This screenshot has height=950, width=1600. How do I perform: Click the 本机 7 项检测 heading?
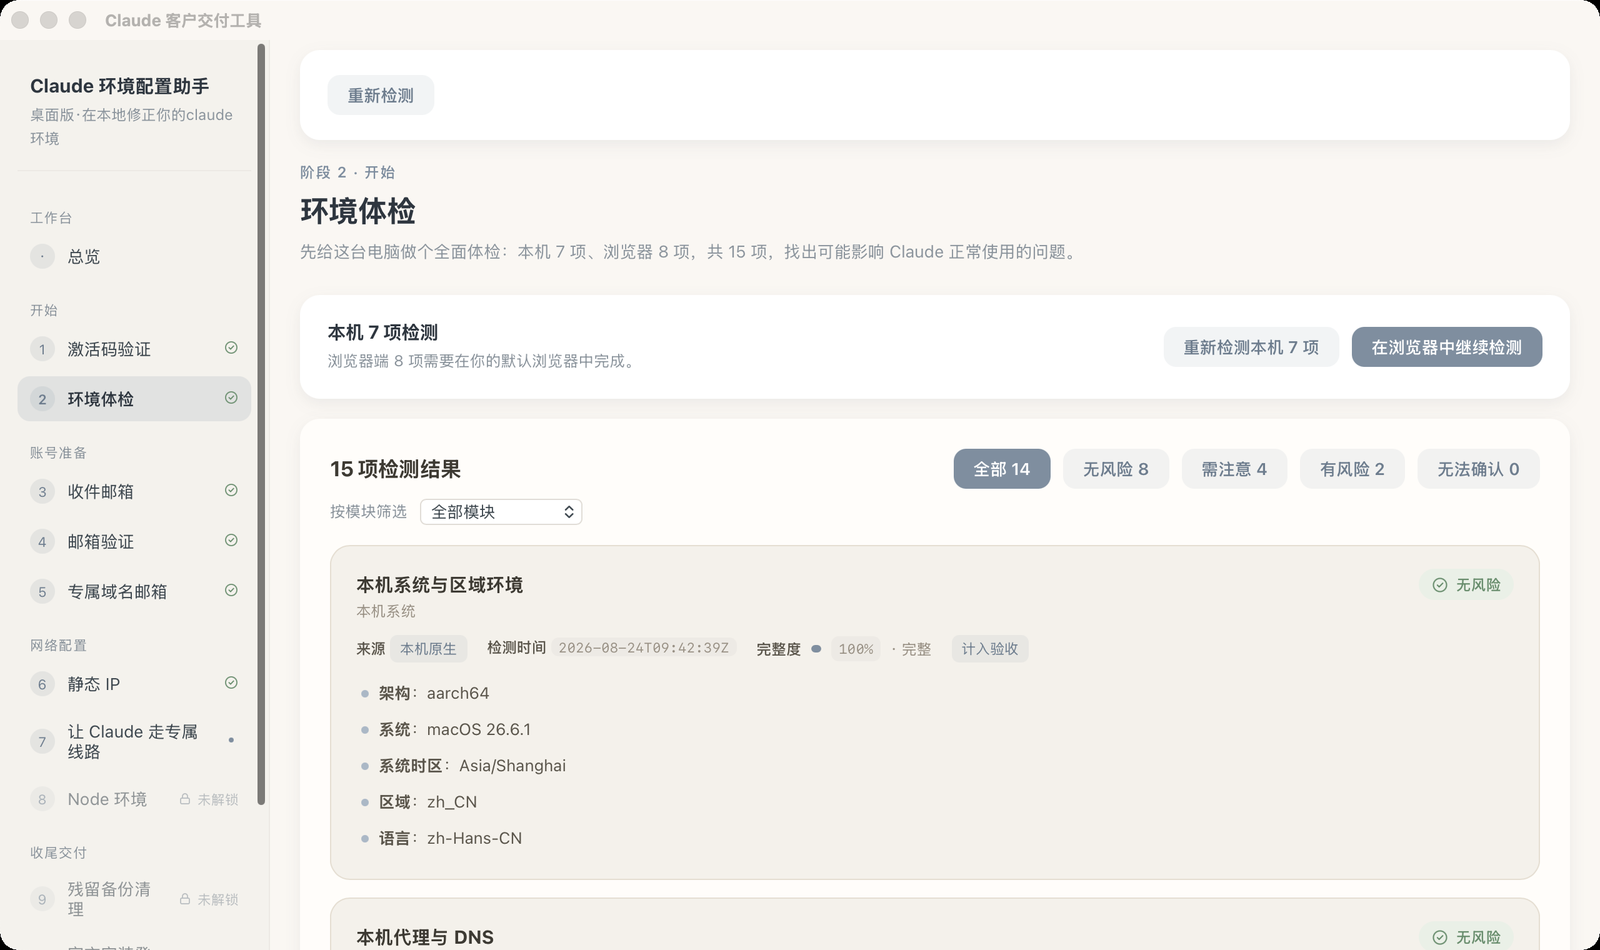tap(383, 333)
